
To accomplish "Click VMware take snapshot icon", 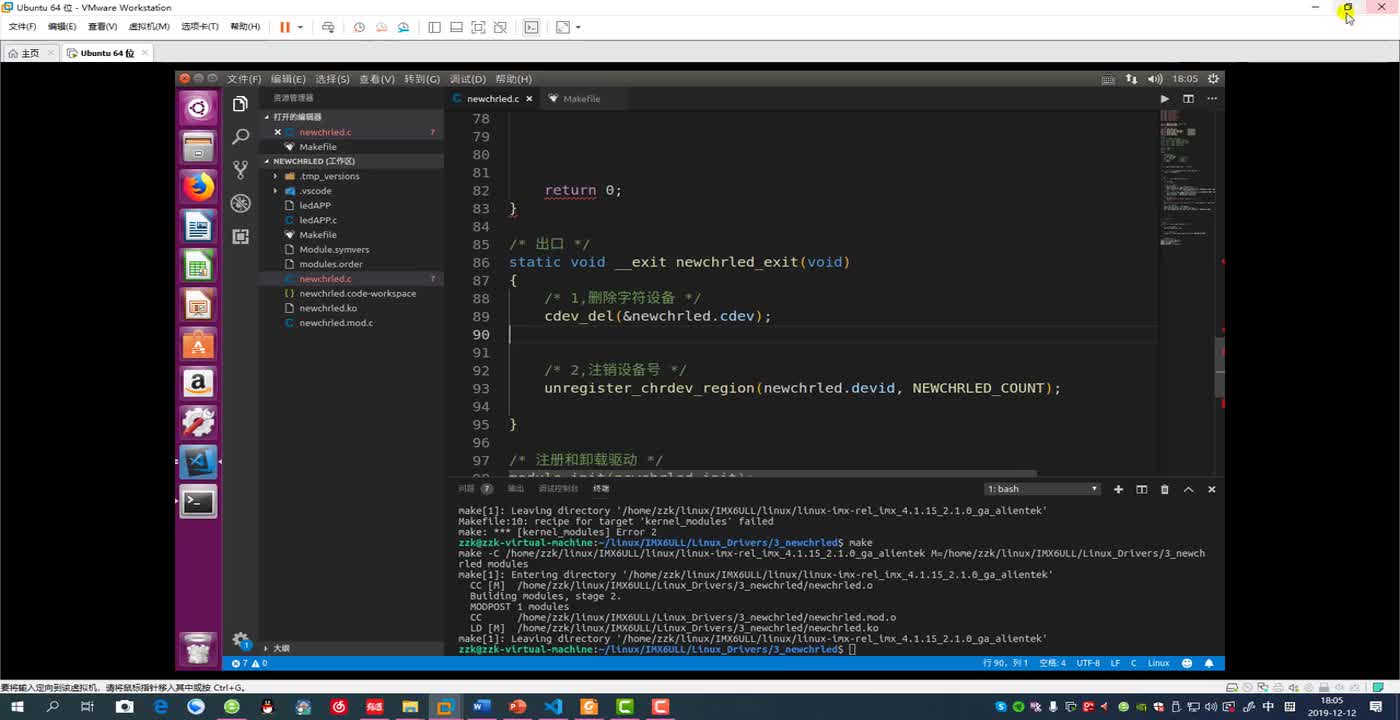I will (359, 27).
